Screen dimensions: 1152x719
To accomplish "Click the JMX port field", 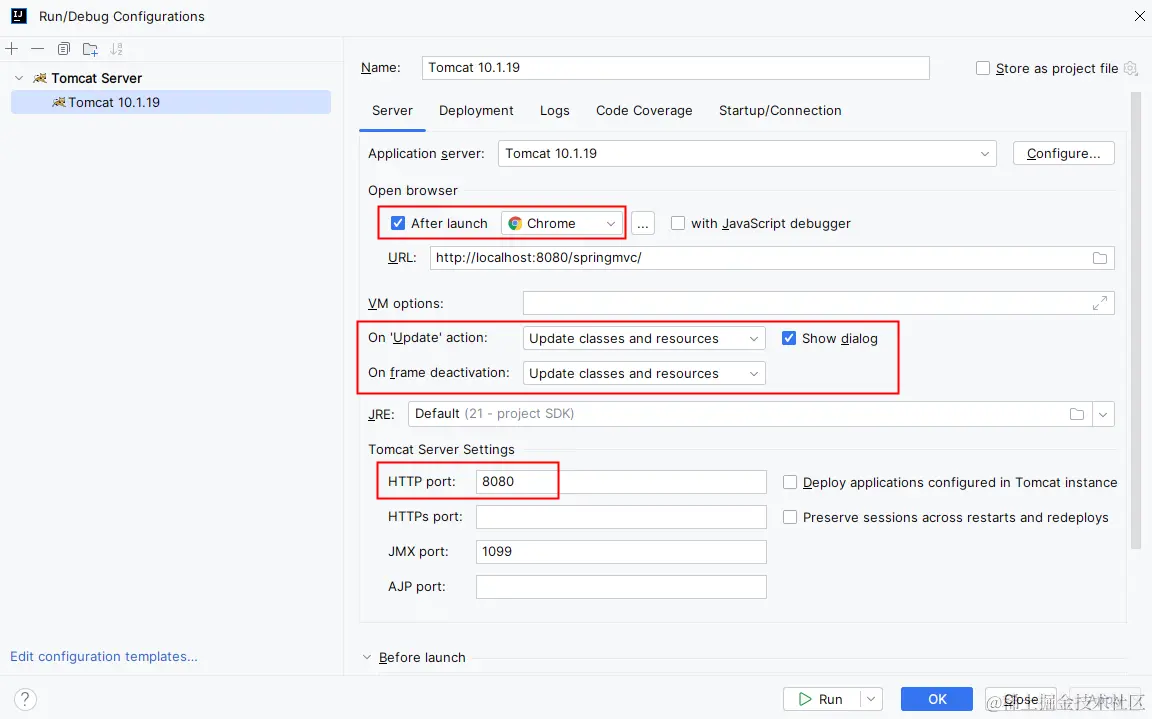I will (x=622, y=552).
